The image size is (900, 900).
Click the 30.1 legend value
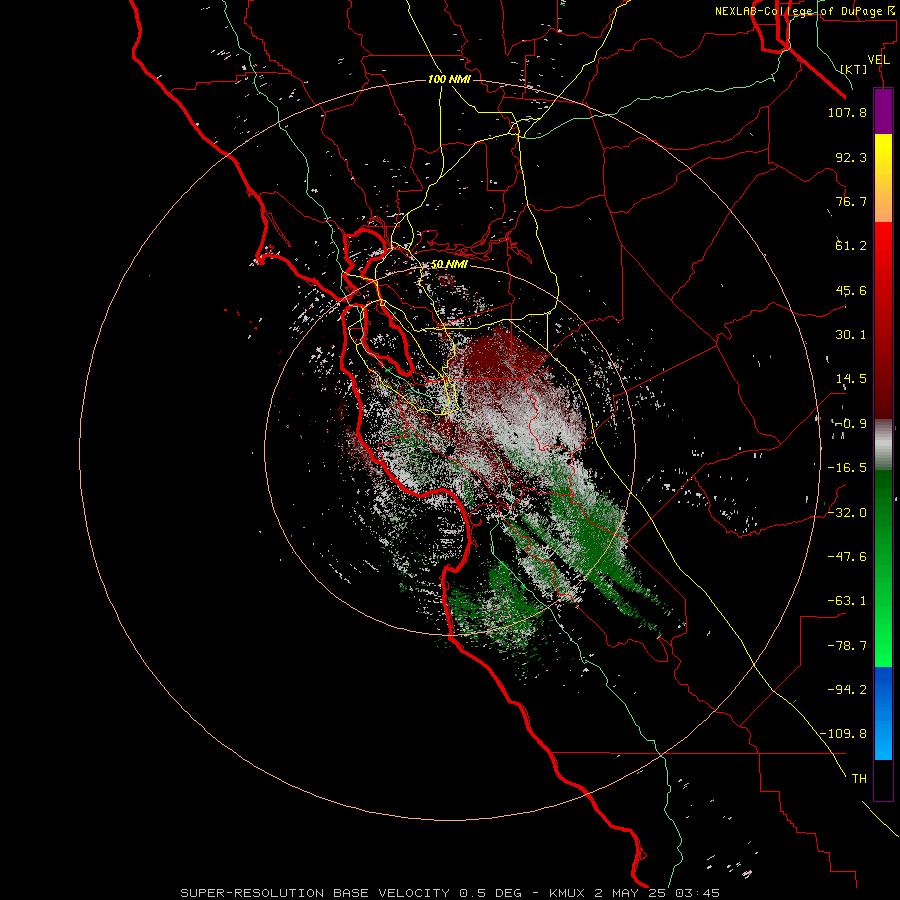tap(851, 335)
